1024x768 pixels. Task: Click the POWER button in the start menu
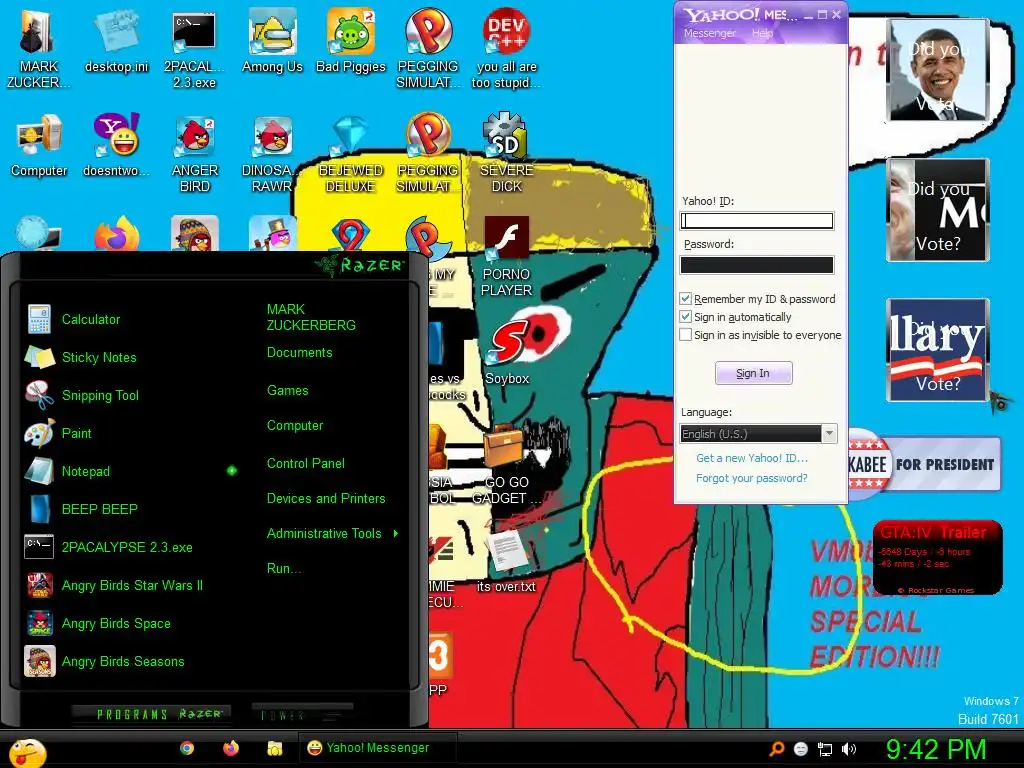(x=302, y=714)
